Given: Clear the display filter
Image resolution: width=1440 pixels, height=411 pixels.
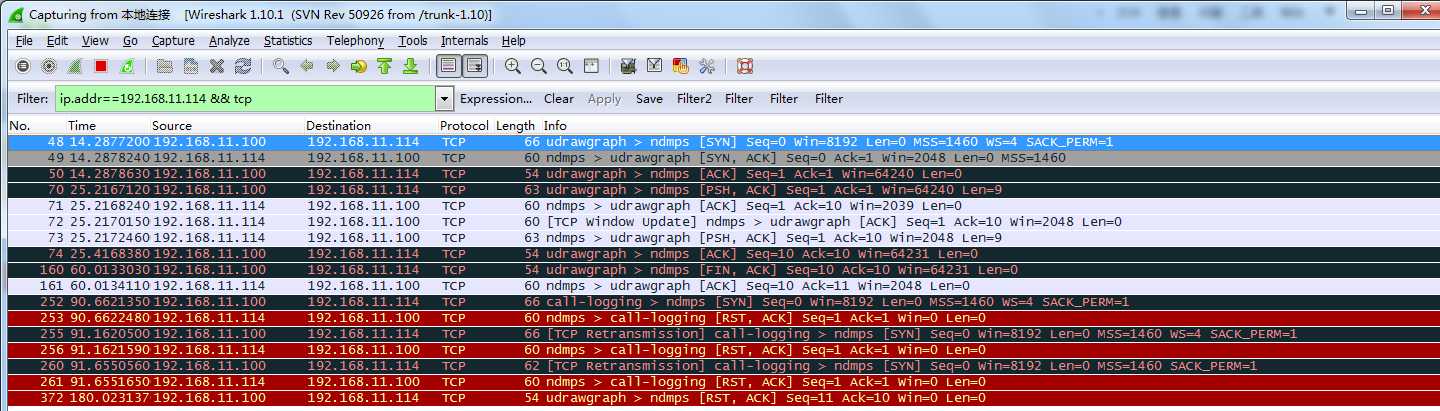Looking at the screenshot, I should point(559,99).
